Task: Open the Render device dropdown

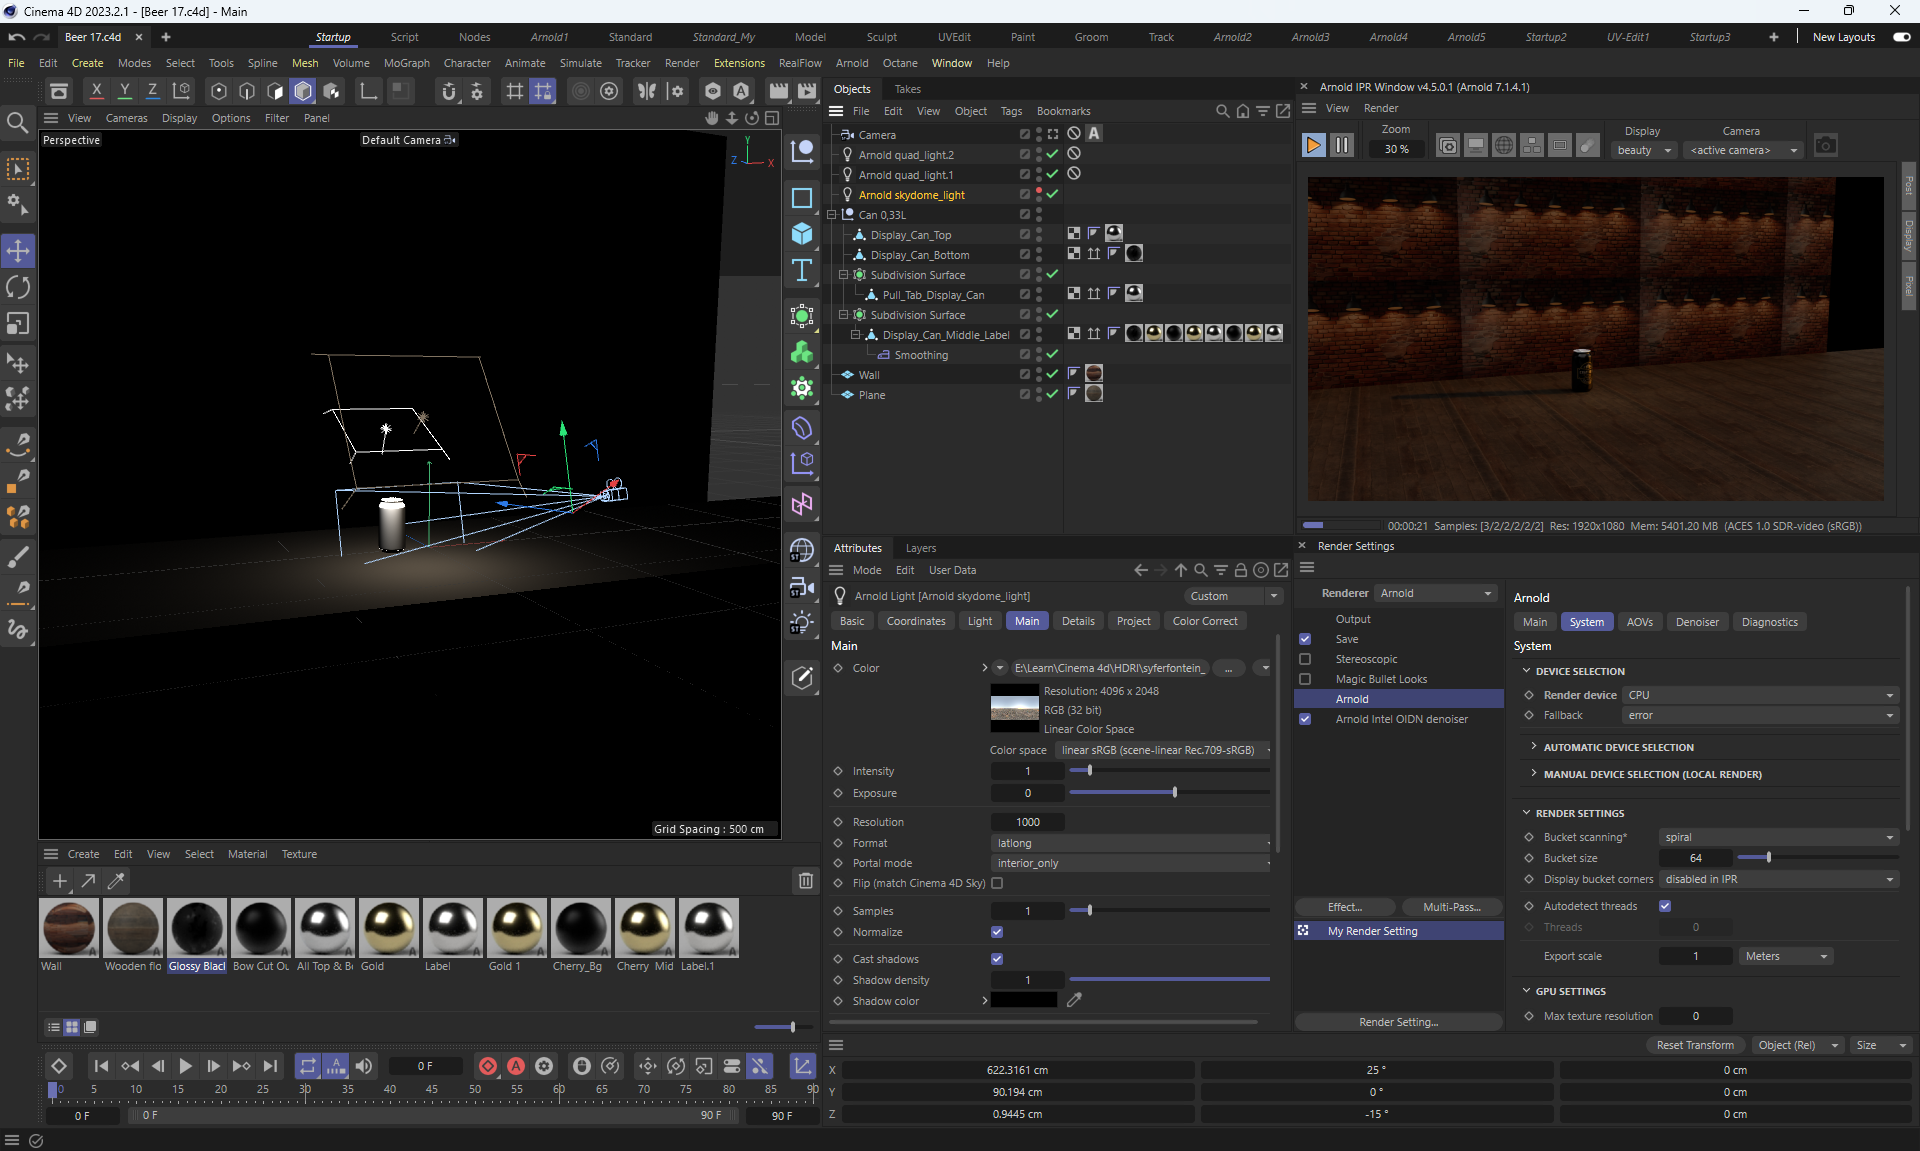Action: pyautogui.click(x=1759, y=695)
